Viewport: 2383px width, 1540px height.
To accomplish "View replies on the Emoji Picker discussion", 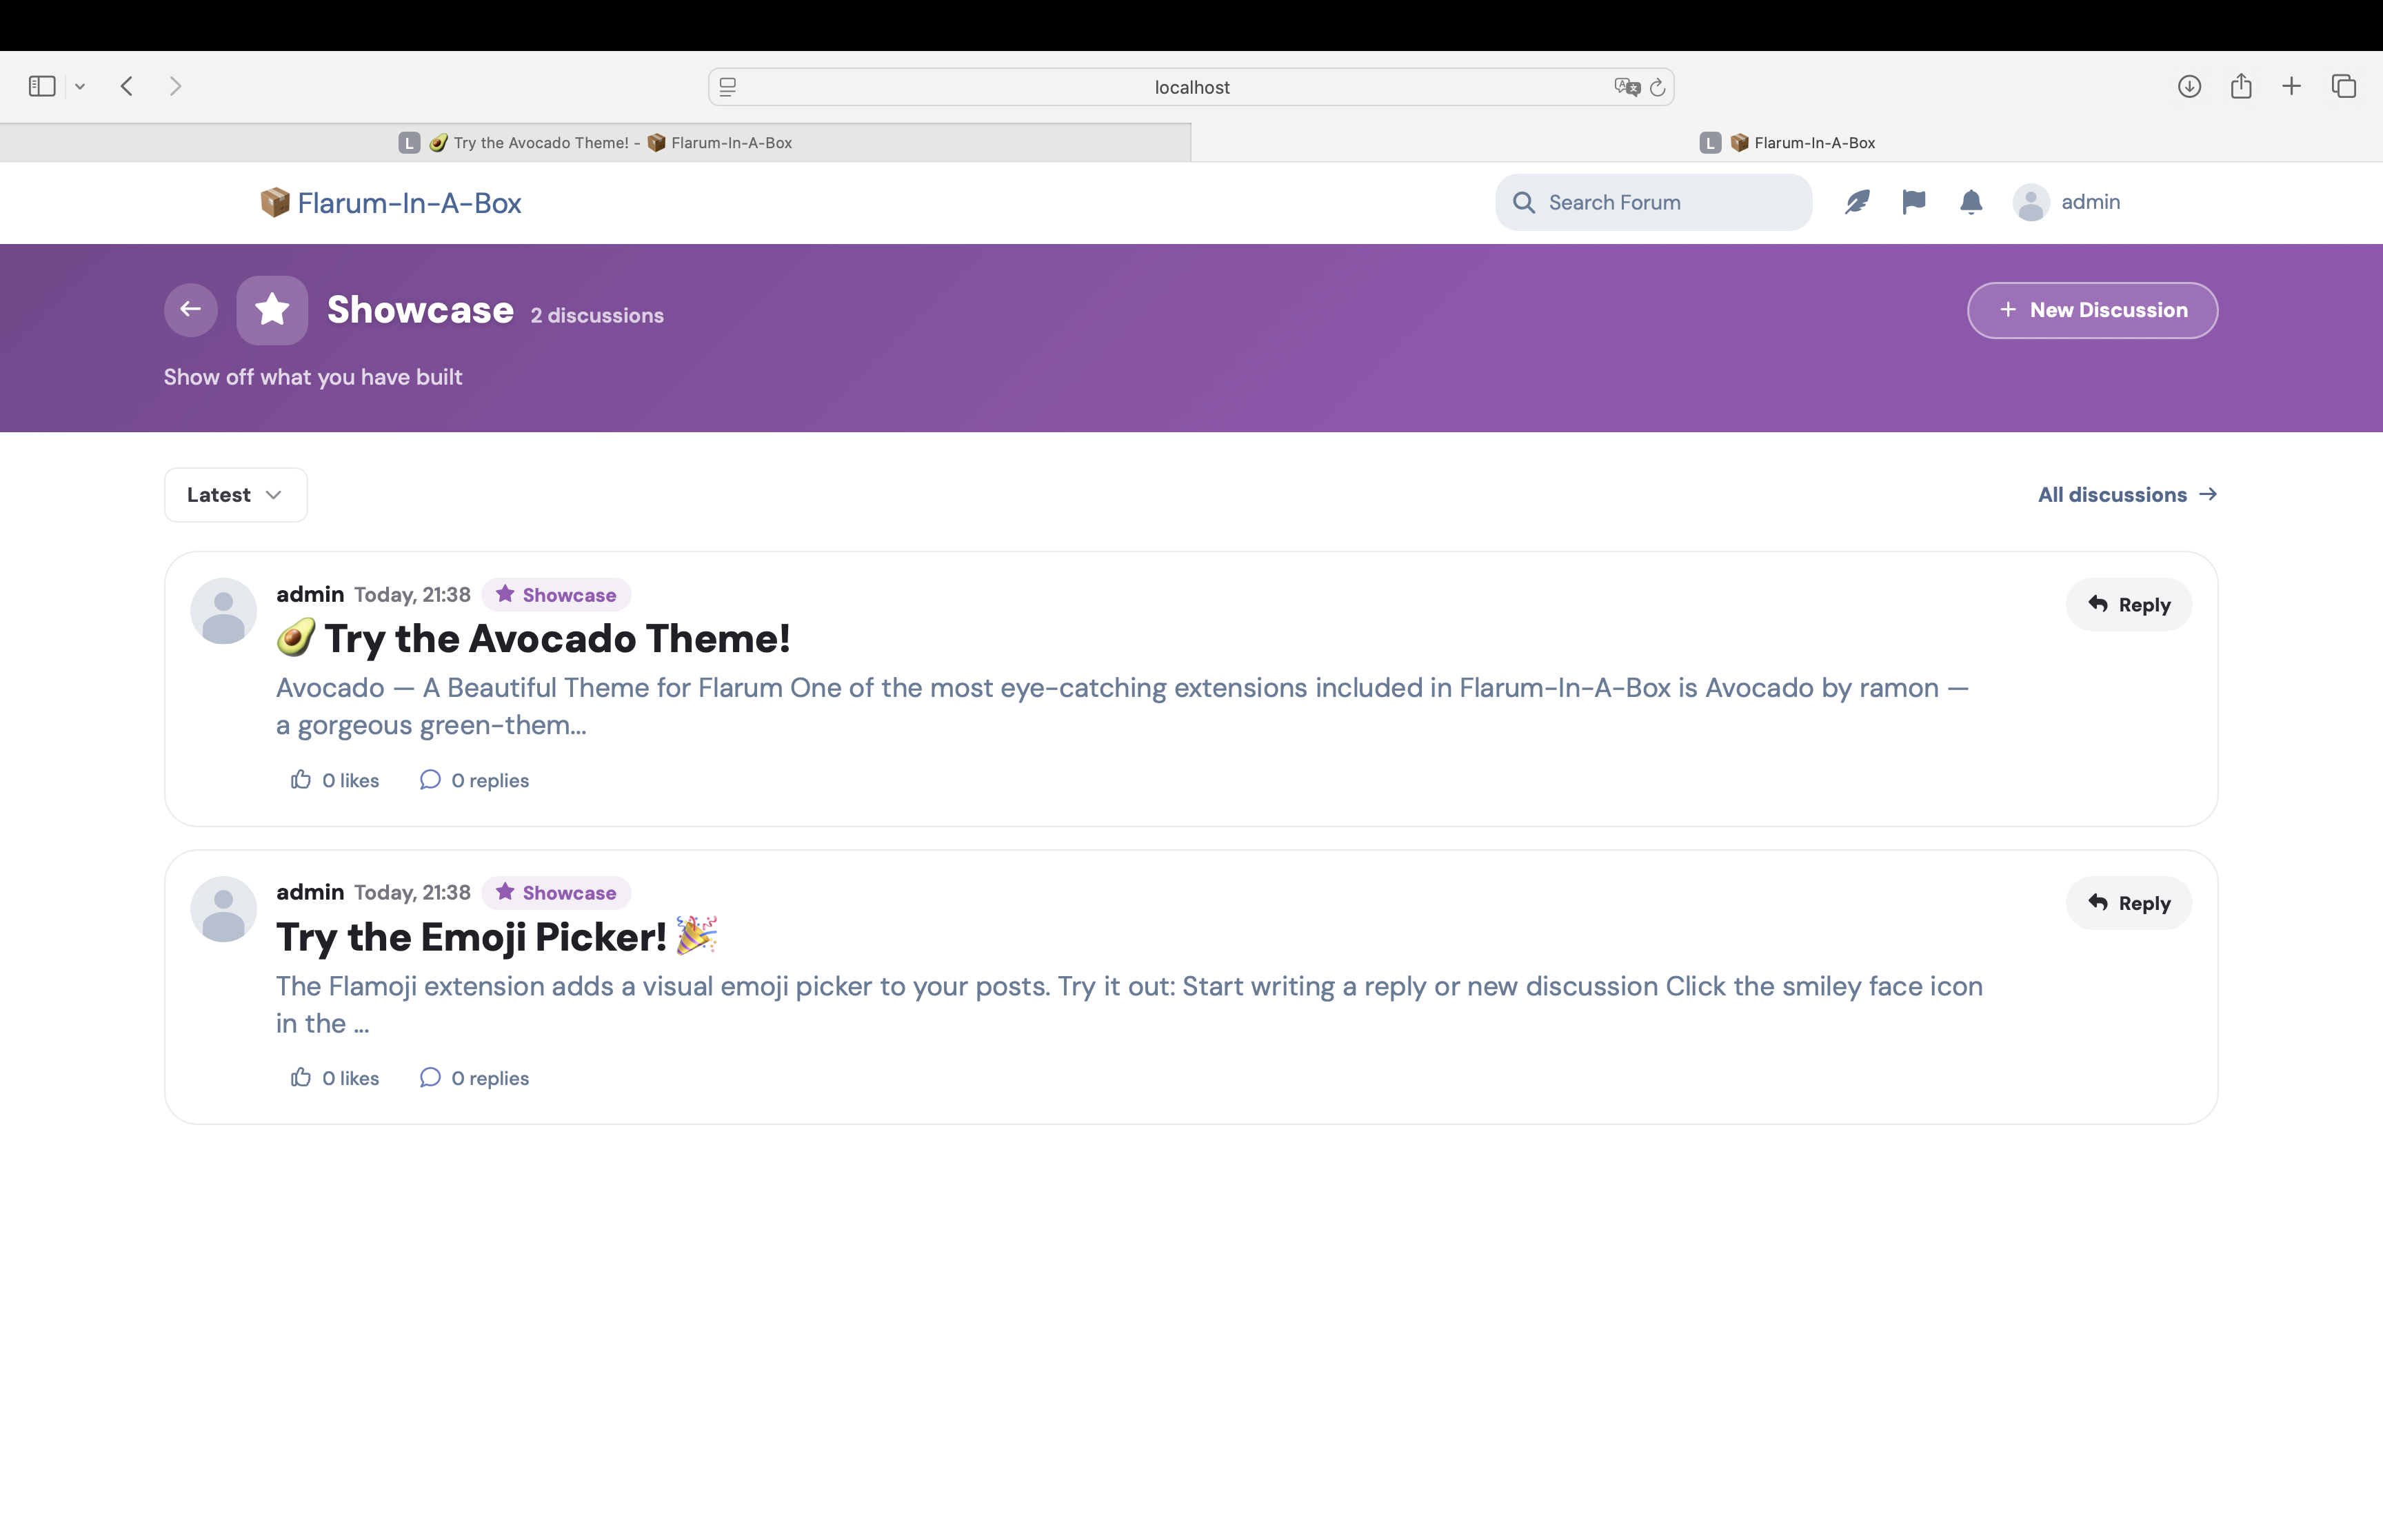I will [x=474, y=1078].
